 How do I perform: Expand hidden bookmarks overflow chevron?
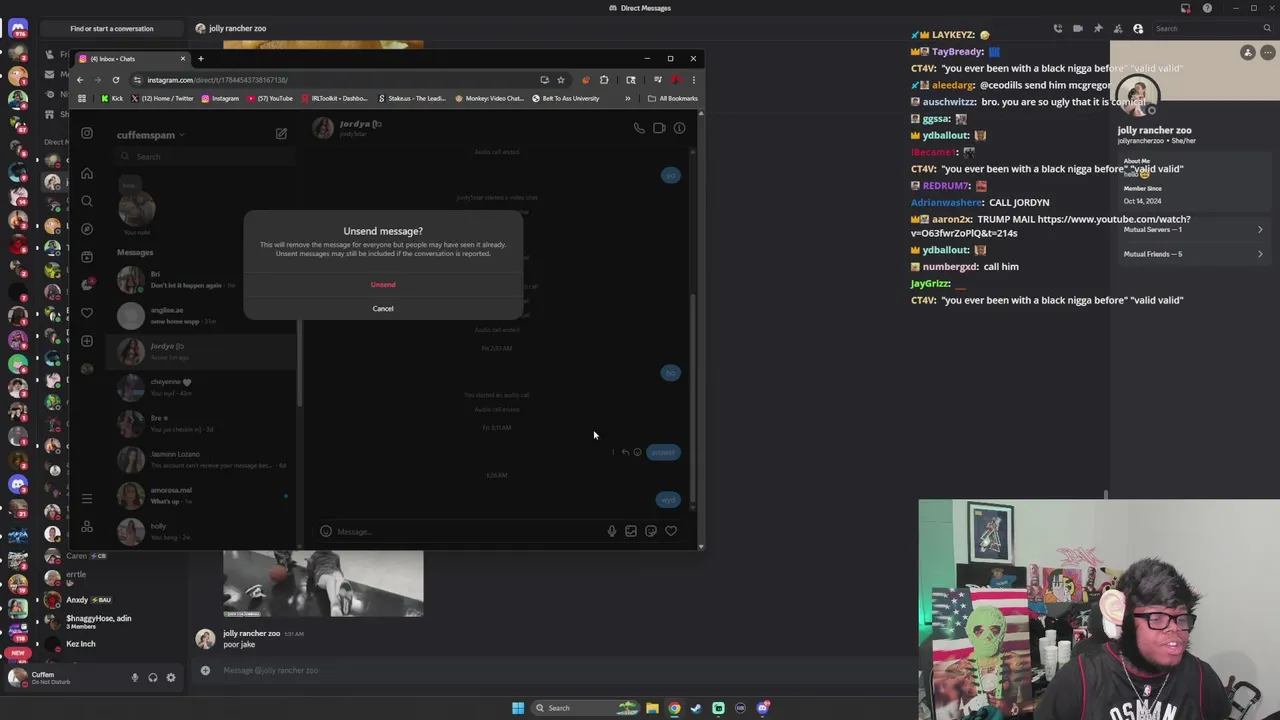[x=628, y=99]
